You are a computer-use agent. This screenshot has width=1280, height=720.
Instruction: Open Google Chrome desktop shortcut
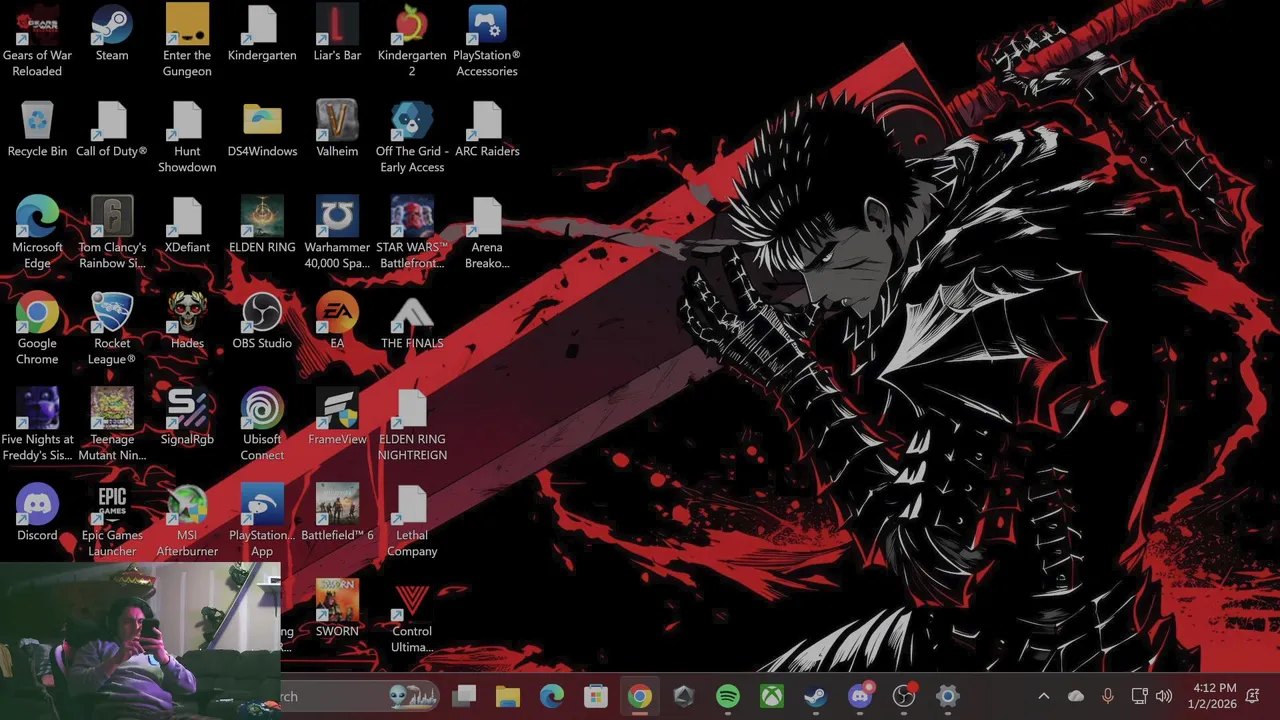tap(37, 329)
